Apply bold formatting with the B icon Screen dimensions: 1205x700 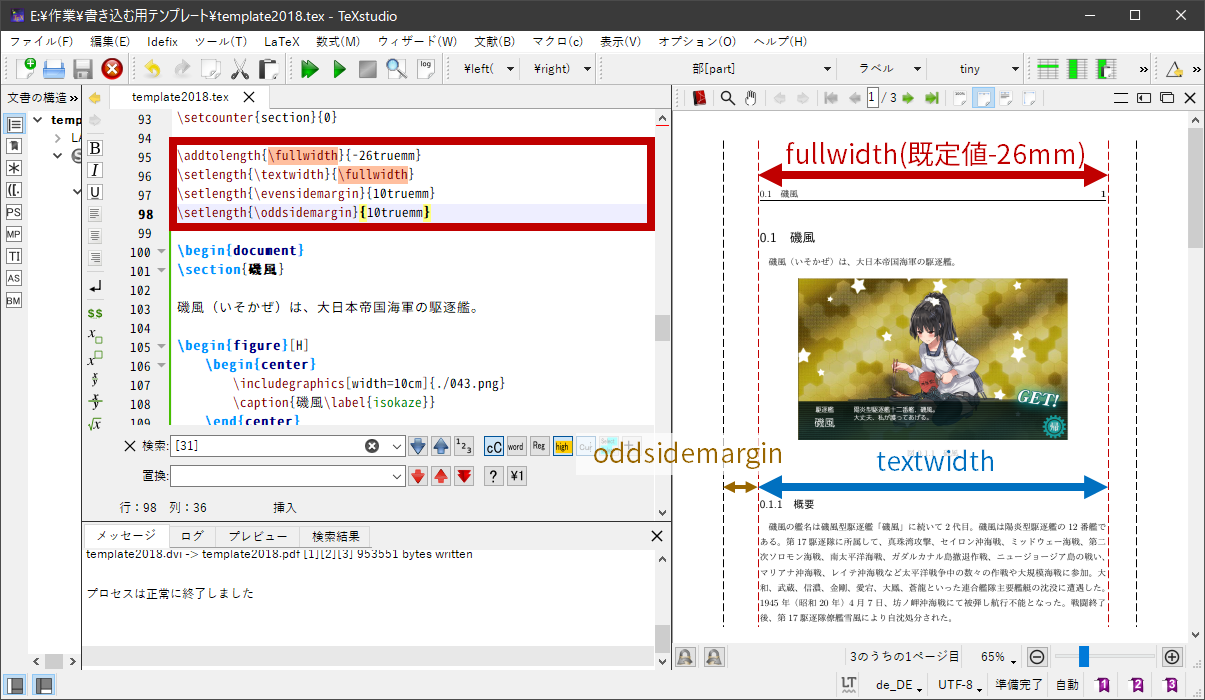tap(96, 148)
